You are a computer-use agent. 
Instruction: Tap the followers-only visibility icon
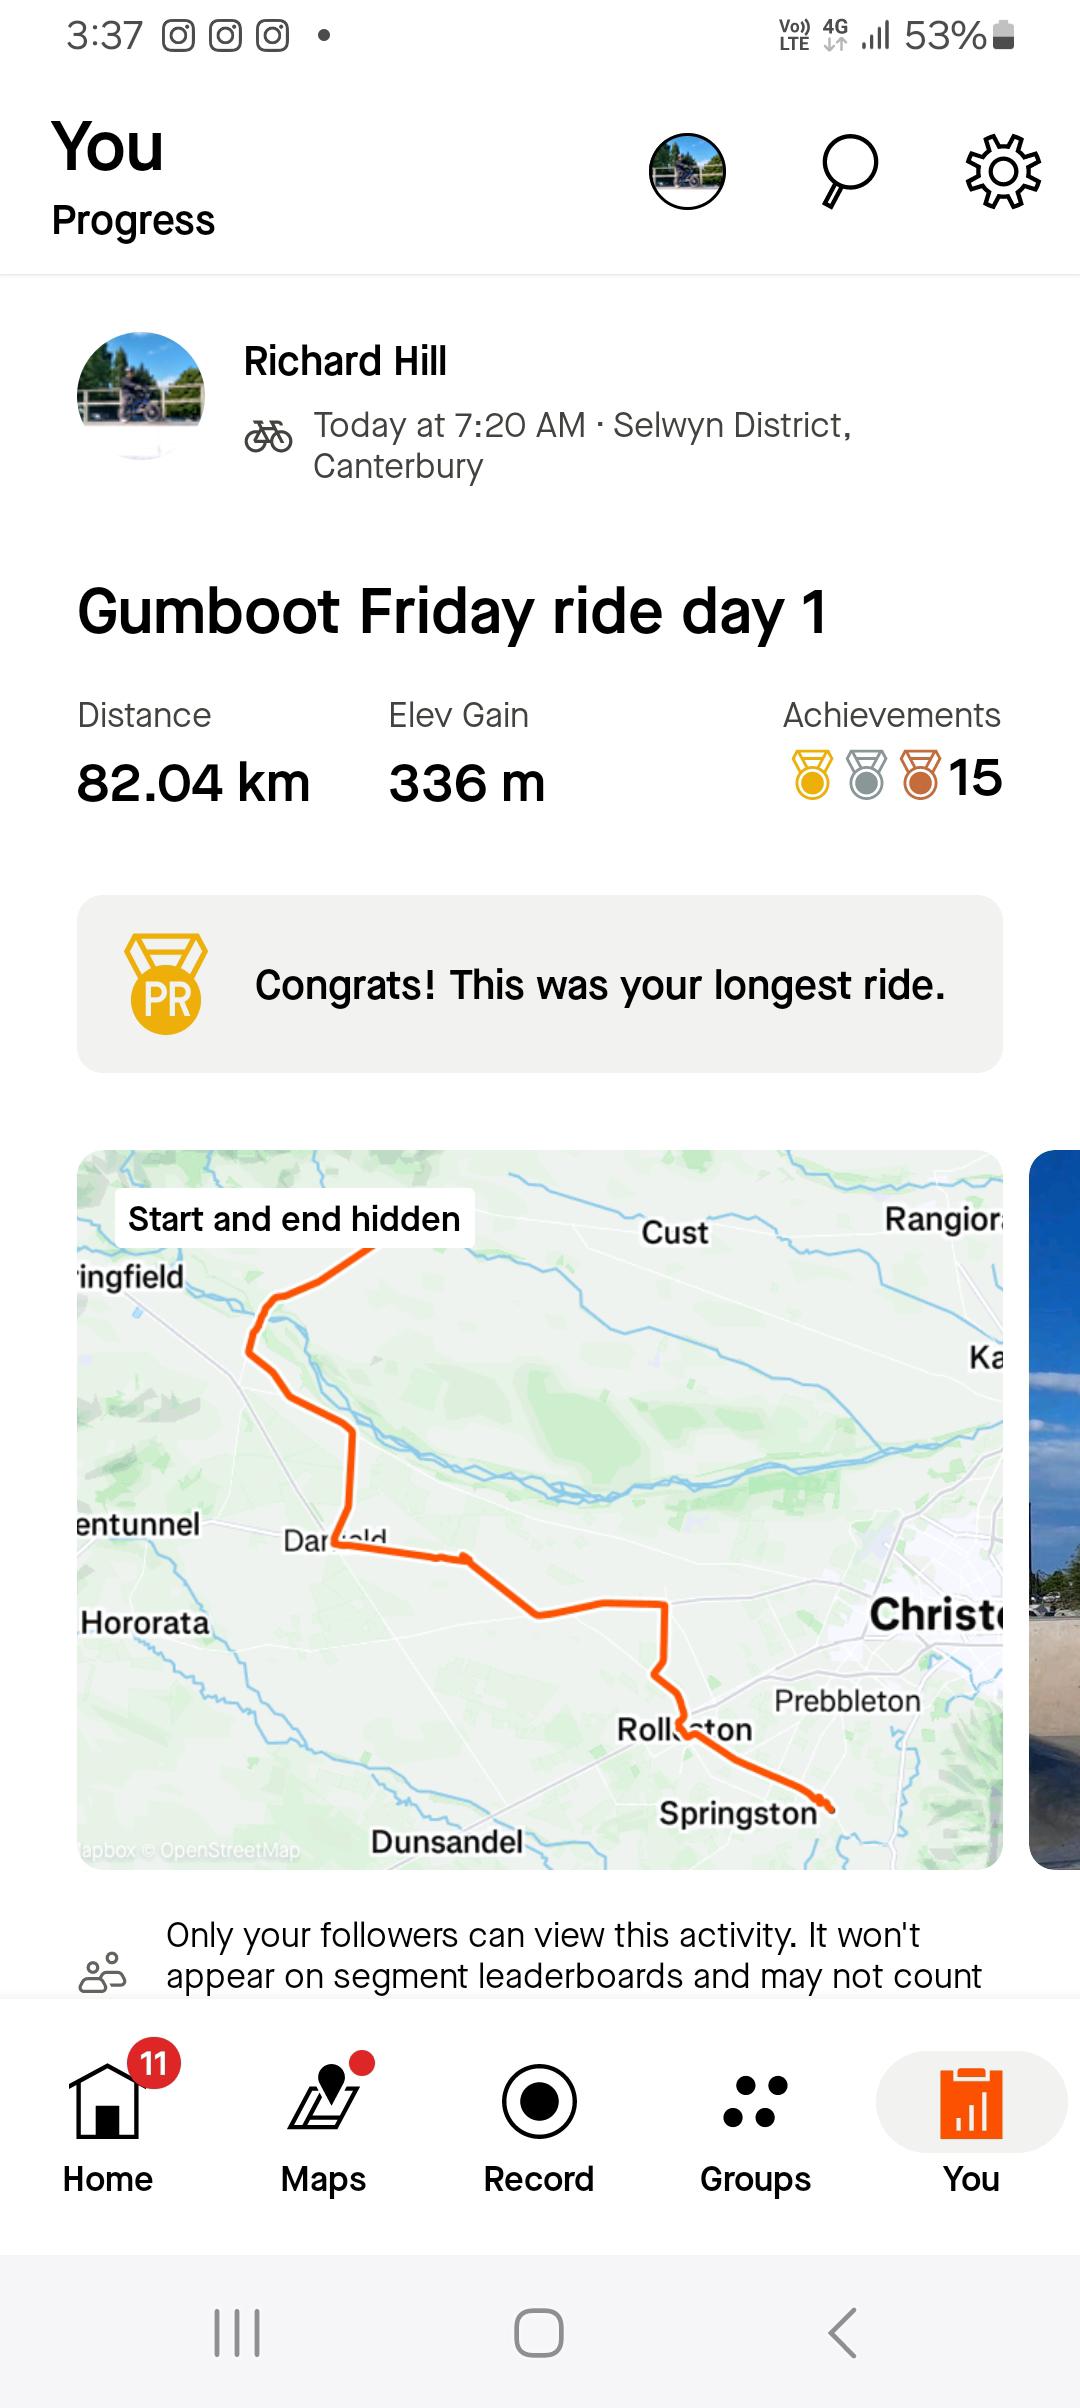click(103, 1974)
